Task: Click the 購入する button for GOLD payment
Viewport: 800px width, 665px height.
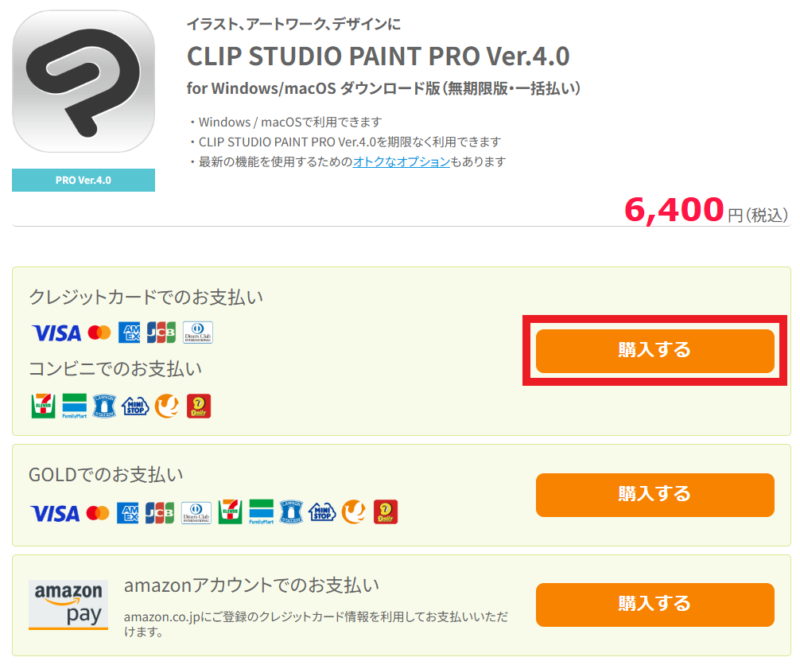Action: [655, 495]
